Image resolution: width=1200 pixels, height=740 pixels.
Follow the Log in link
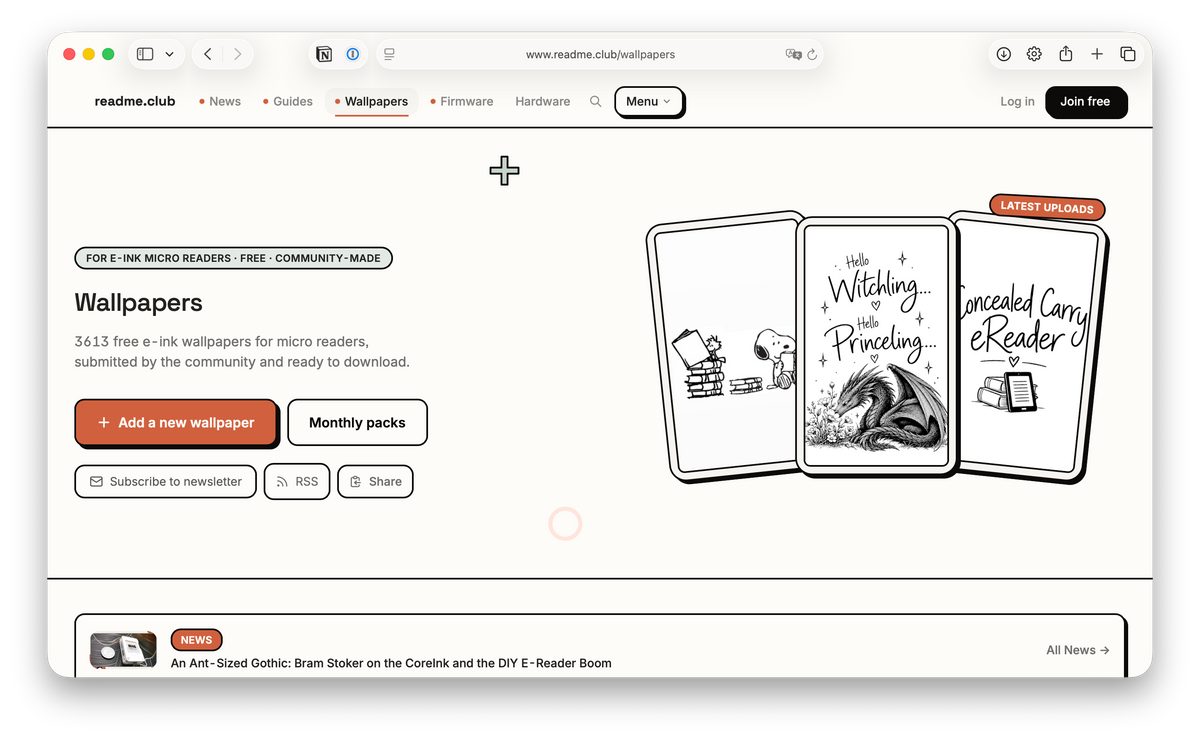[1017, 101]
